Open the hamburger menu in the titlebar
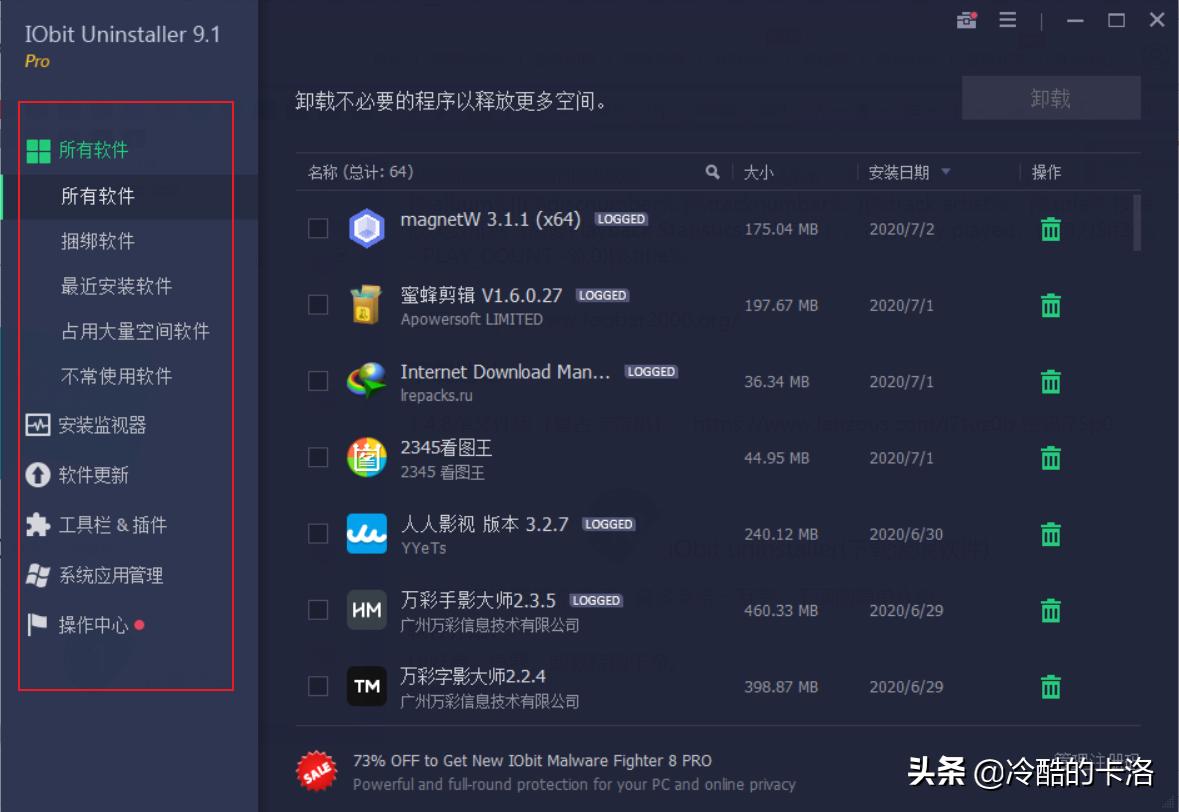1179x812 pixels. point(1007,19)
